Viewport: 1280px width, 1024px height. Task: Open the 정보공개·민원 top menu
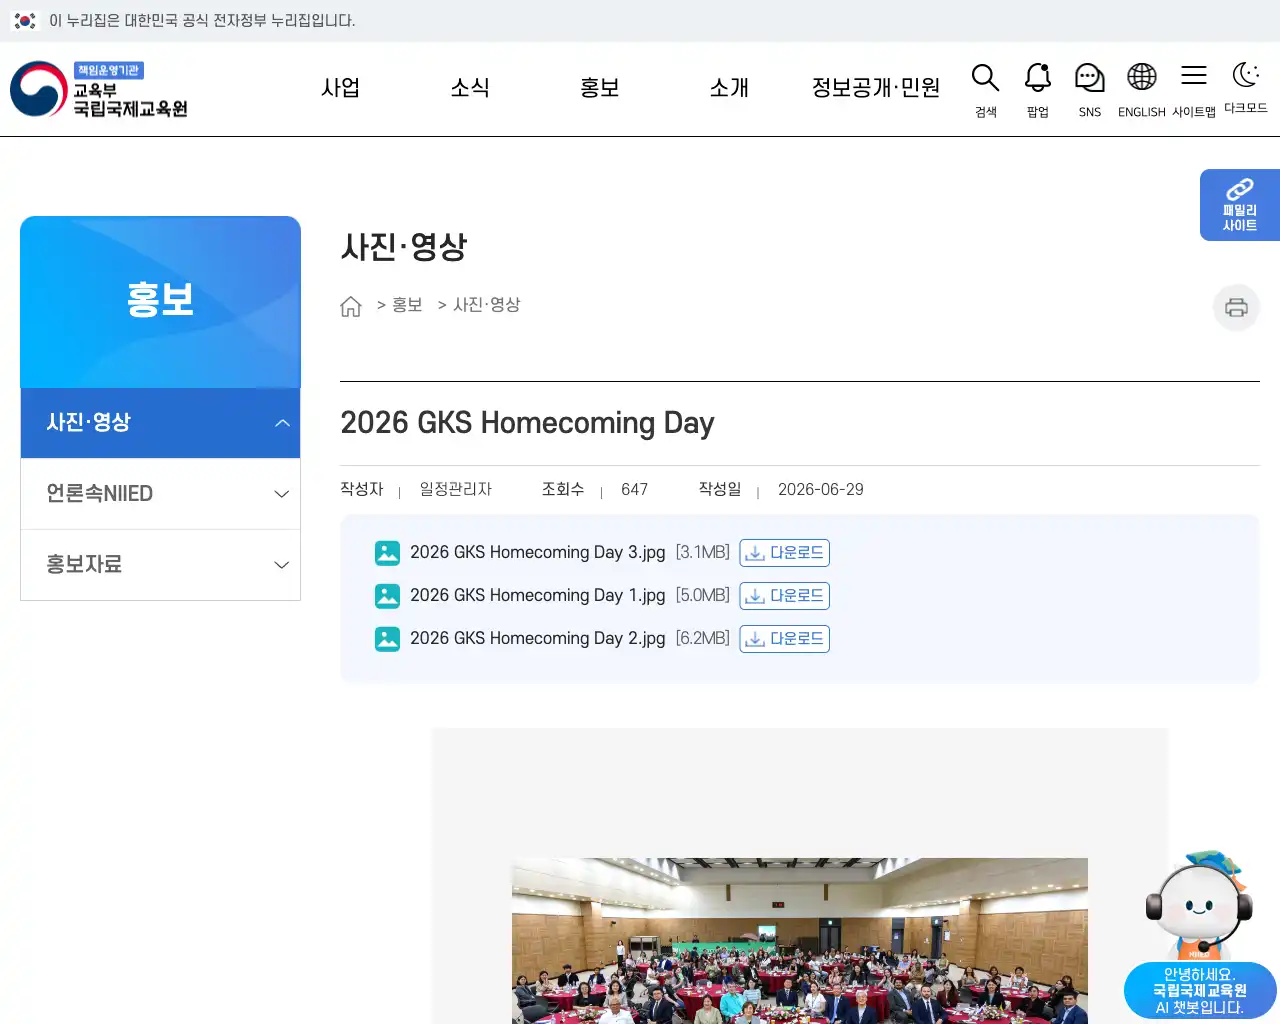click(x=876, y=88)
